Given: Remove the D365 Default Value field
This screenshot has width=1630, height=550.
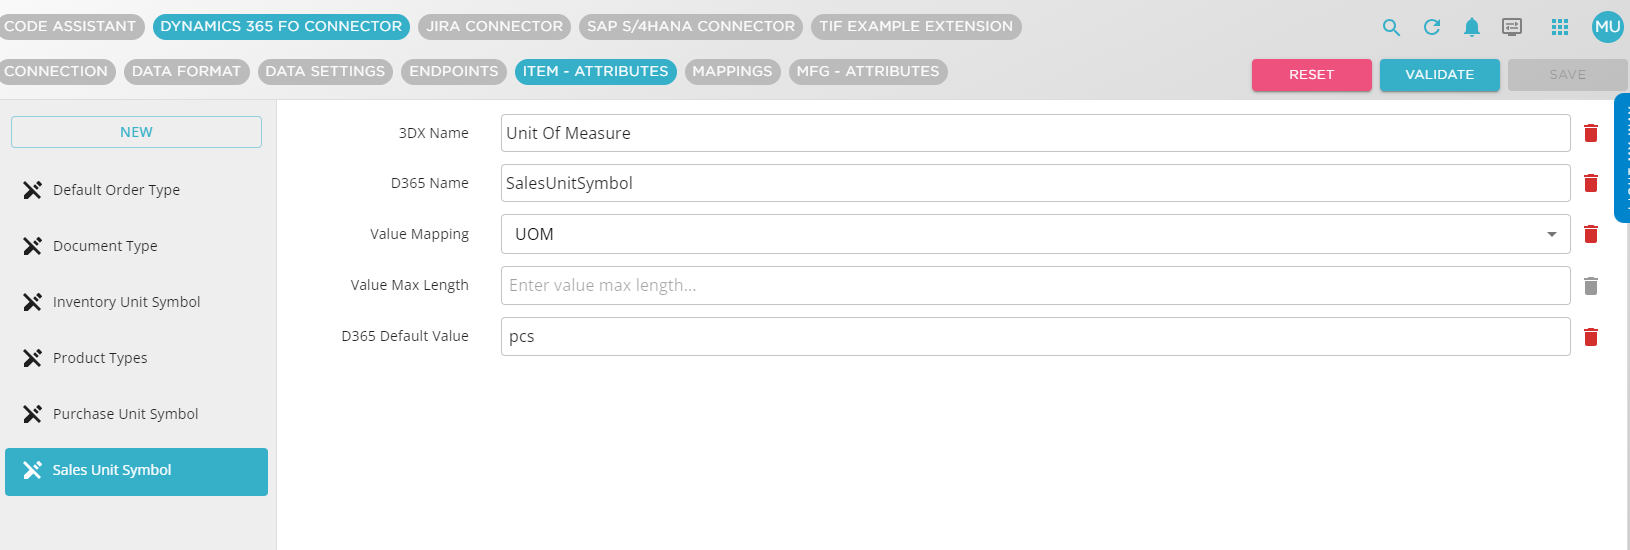Looking at the screenshot, I should click(x=1591, y=337).
